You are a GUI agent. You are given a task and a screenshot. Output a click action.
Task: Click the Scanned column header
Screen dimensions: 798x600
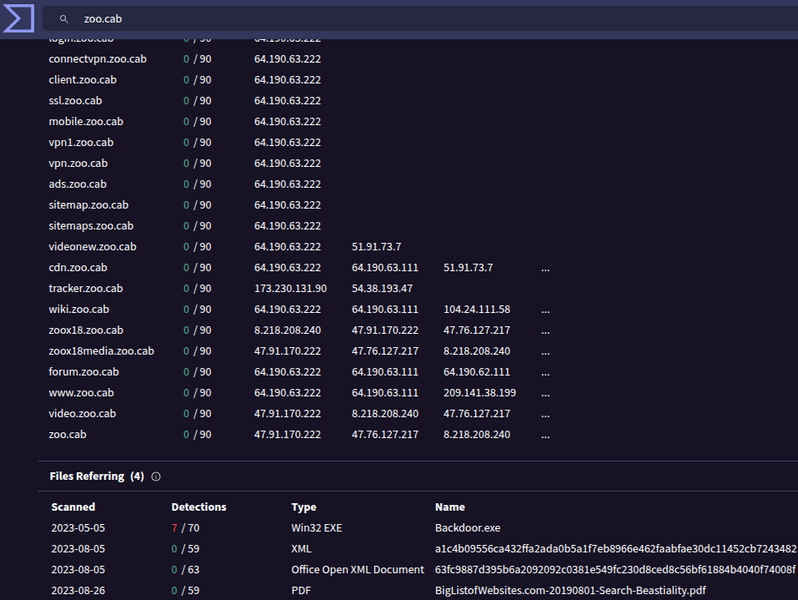click(x=73, y=507)
